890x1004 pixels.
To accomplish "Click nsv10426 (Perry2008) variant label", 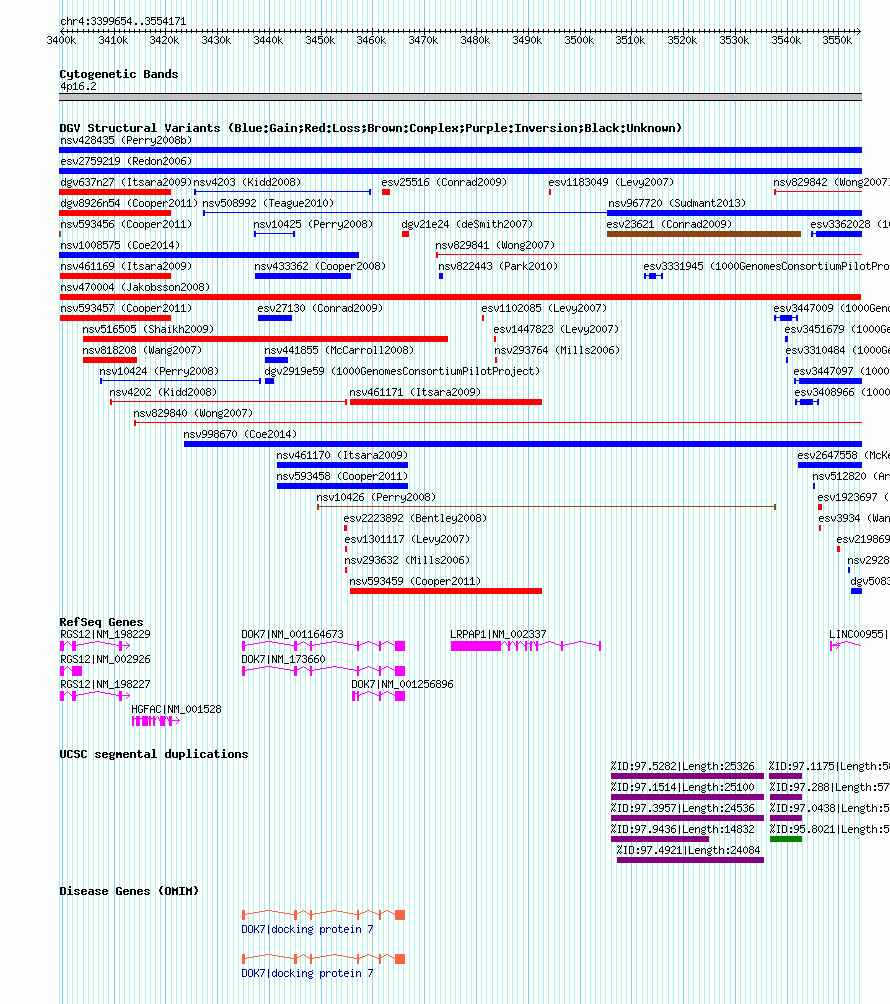I will pyautogui.click(x=376, y=498).
